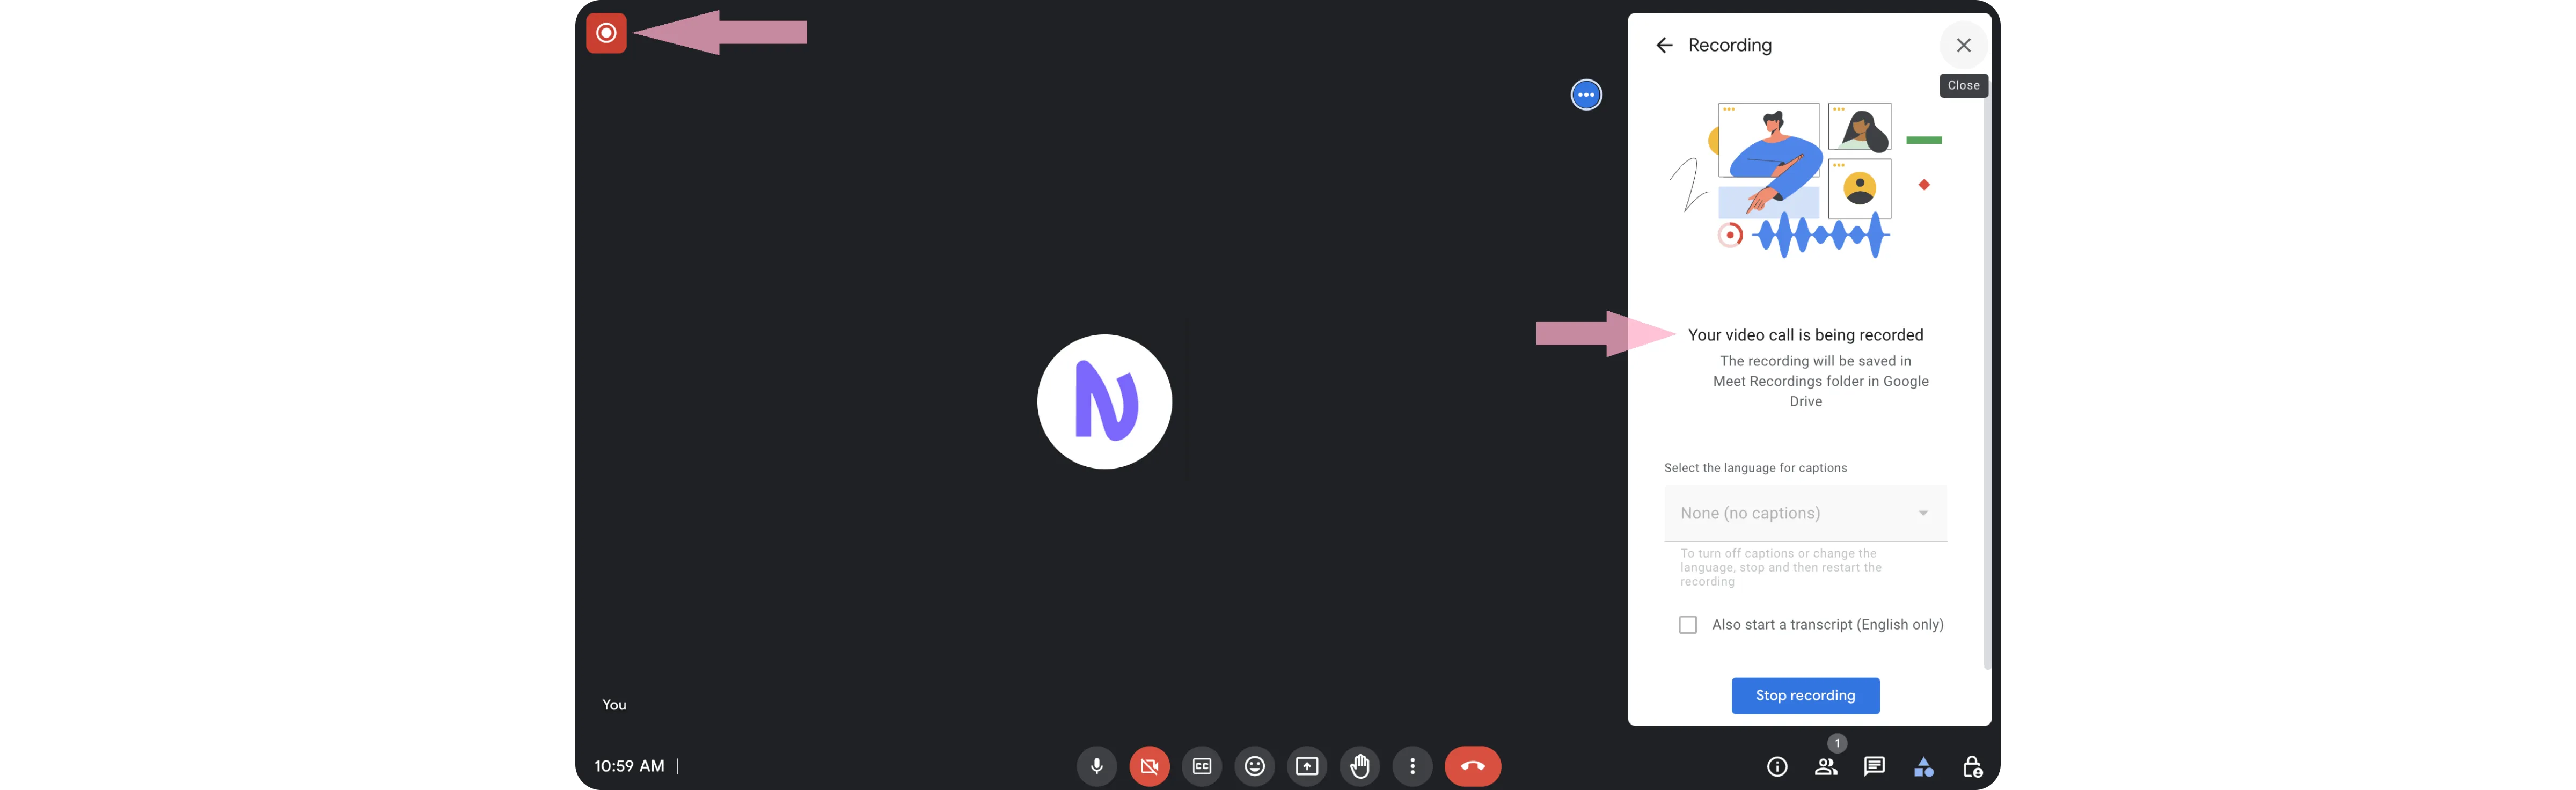Click the Present now screen-share icon
Screen dimensions: 2576x790
(x=1307, y=766)
